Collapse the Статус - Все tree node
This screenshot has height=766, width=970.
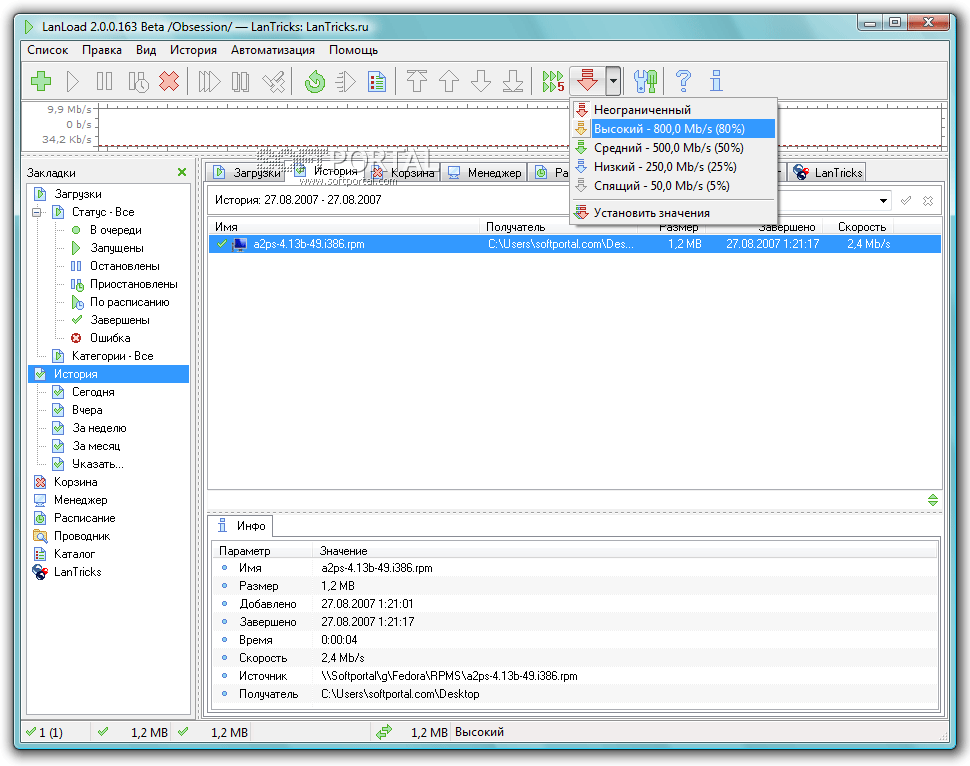coord(36,212)
